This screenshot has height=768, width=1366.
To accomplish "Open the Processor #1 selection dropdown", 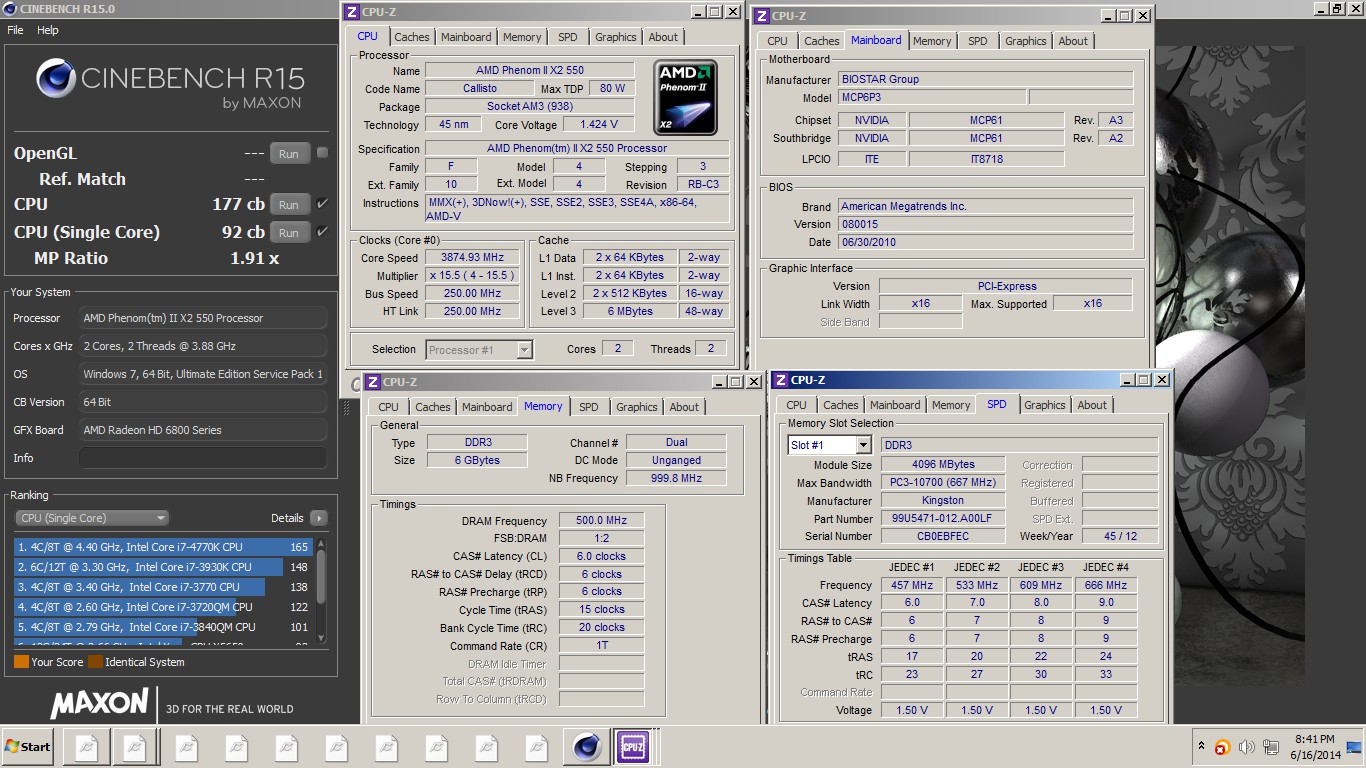I will (480, 350).
